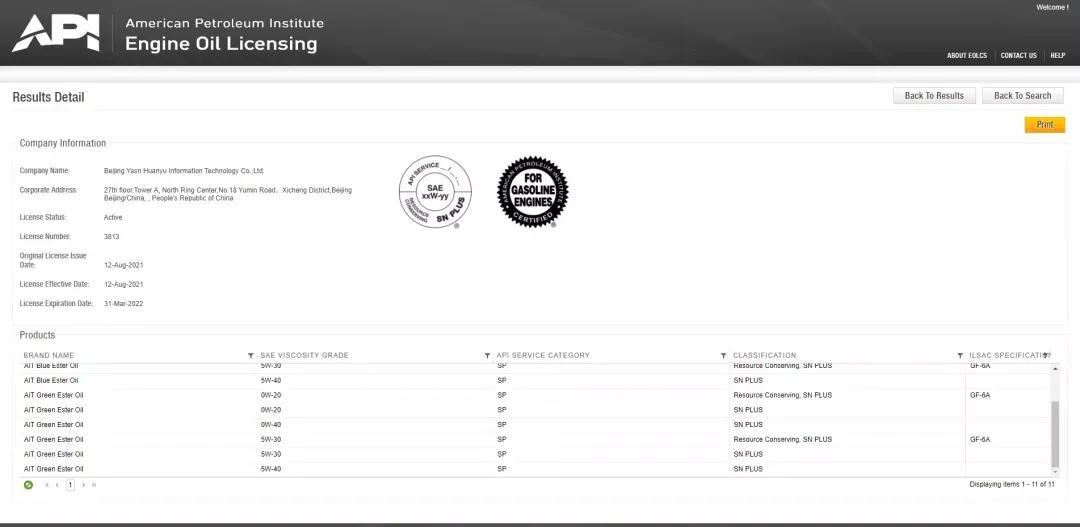Click the products table scroll up arrow
1080x527 pixels.
tap(1055, 369)
